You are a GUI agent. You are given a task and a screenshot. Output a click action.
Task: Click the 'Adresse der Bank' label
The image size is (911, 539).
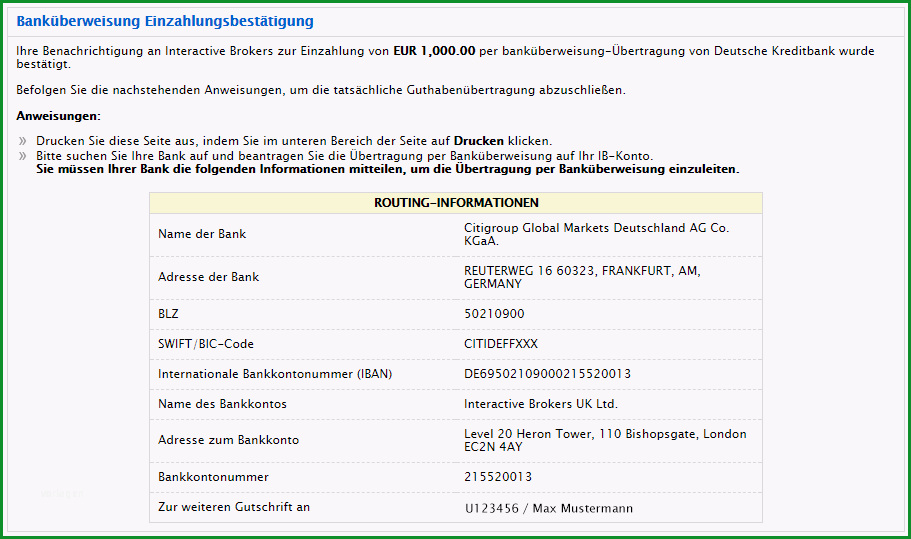coord(208,277)
